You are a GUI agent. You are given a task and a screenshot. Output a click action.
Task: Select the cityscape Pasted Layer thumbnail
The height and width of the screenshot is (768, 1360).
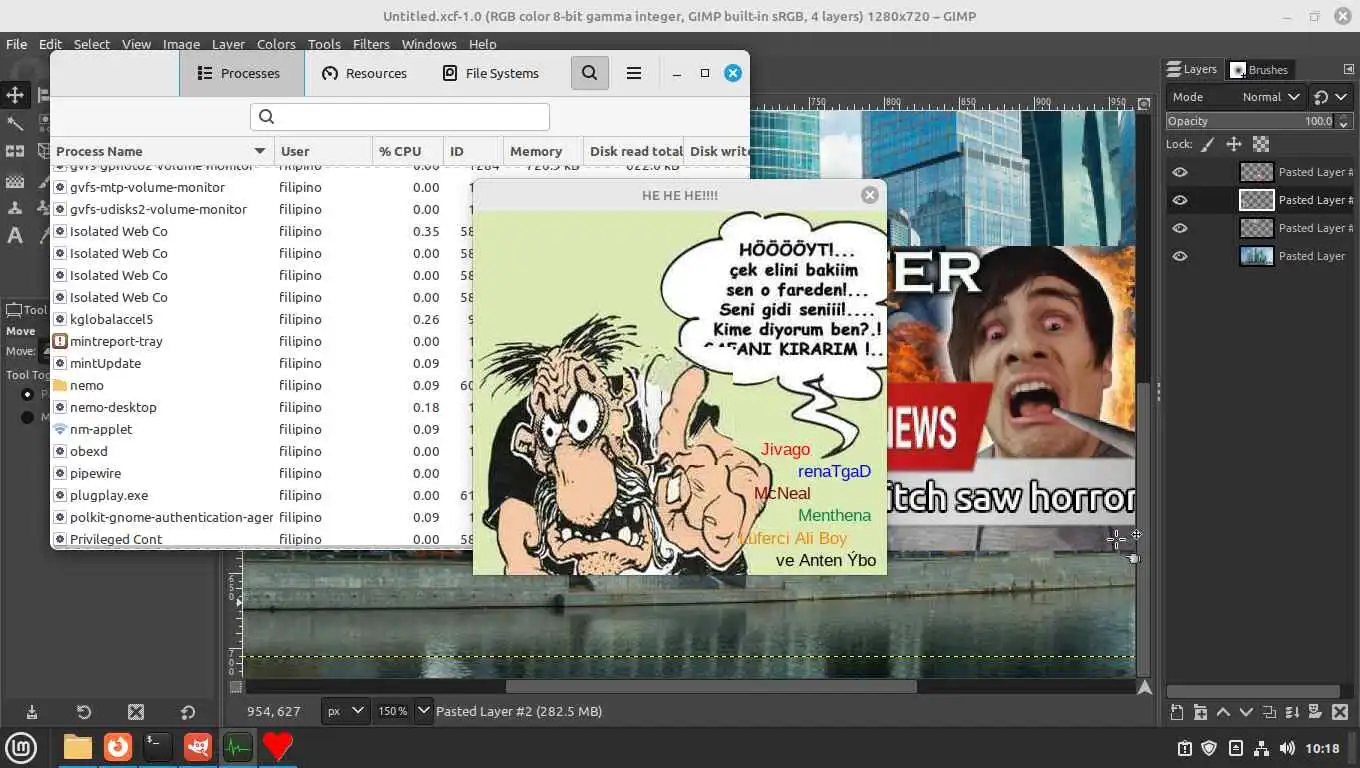(1256, 256)
